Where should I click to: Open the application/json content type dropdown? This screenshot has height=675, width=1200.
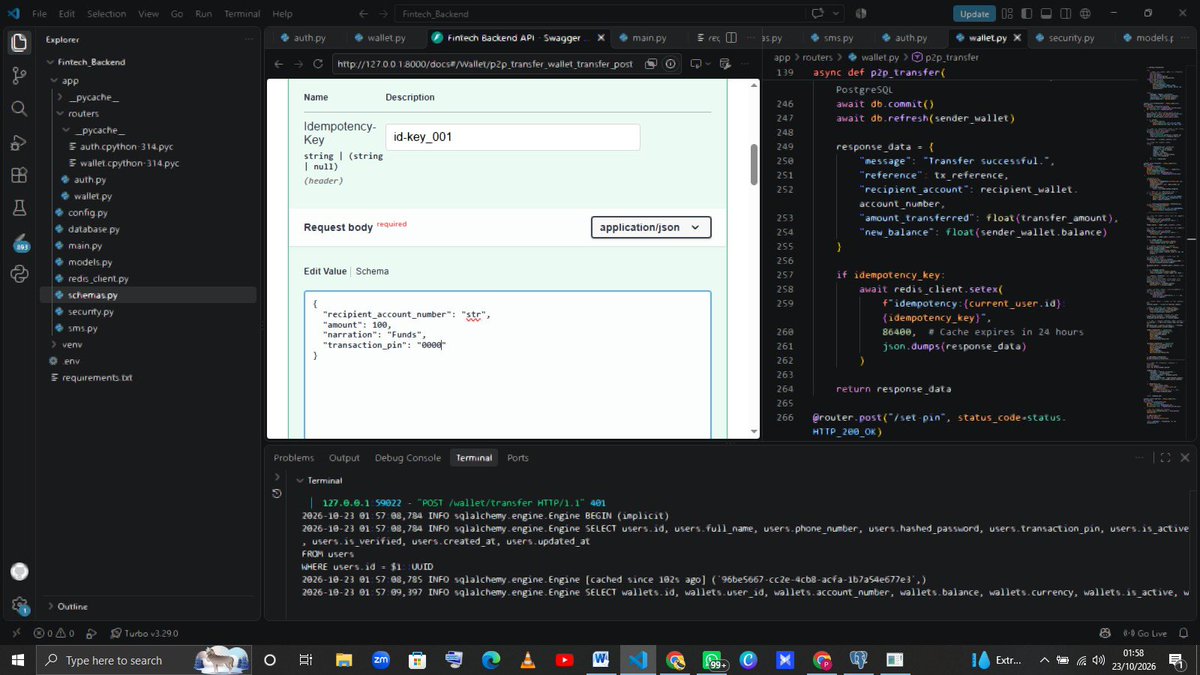(651, 227)
